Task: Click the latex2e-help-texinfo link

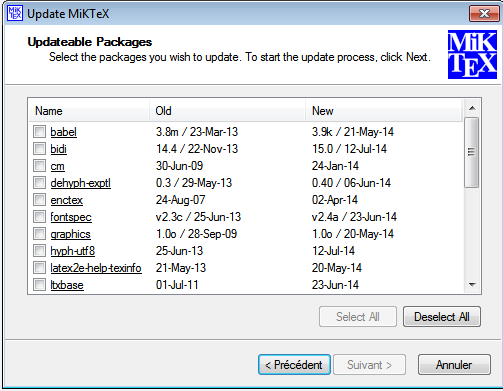Action: [96, 268]
